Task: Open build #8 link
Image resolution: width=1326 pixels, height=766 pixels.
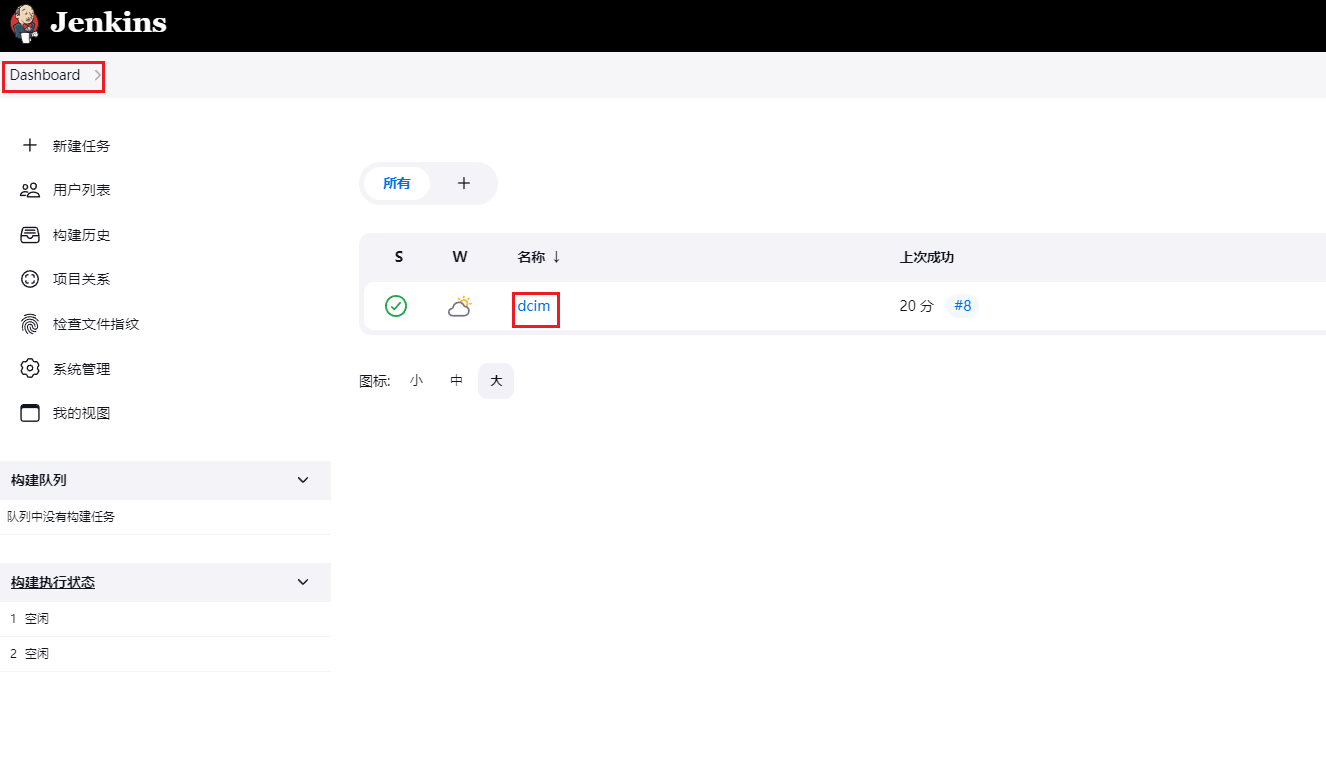Action: [x=962, y=306]
